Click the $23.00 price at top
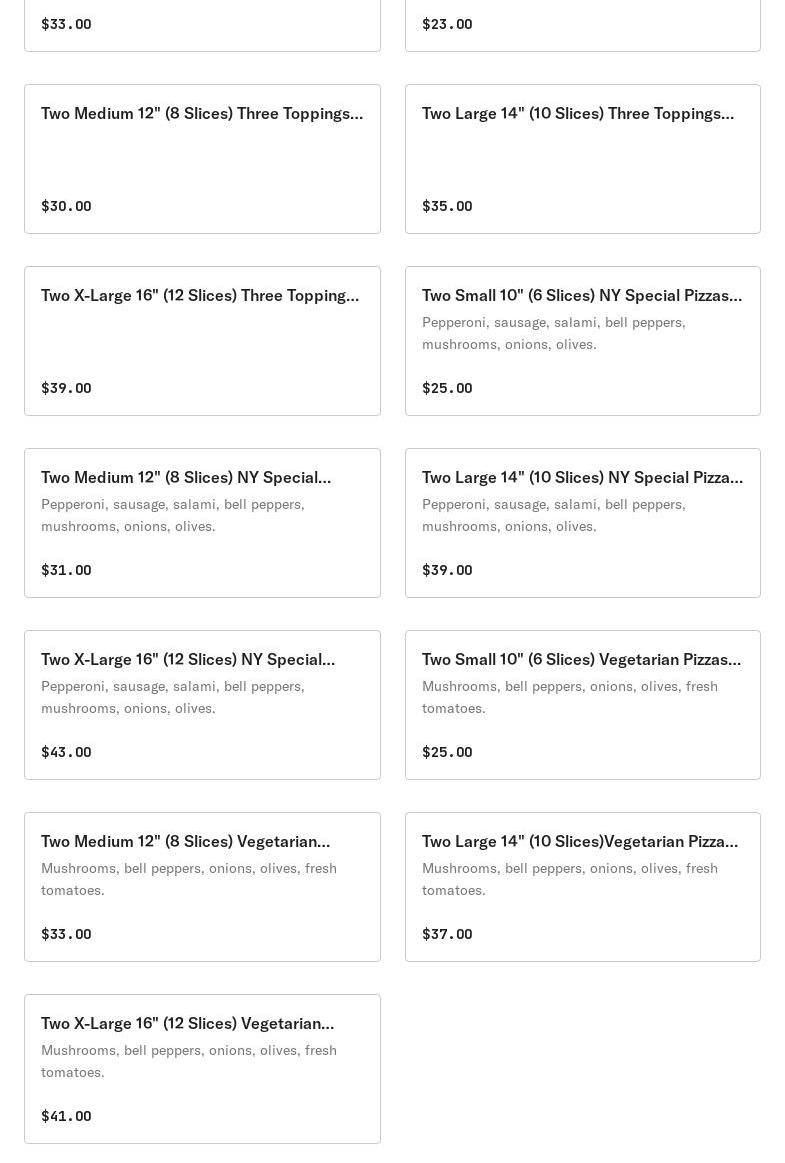Image resolution: width=785 pixels, height=1163 pixels. pyautogui.click(x=447, y=24)
